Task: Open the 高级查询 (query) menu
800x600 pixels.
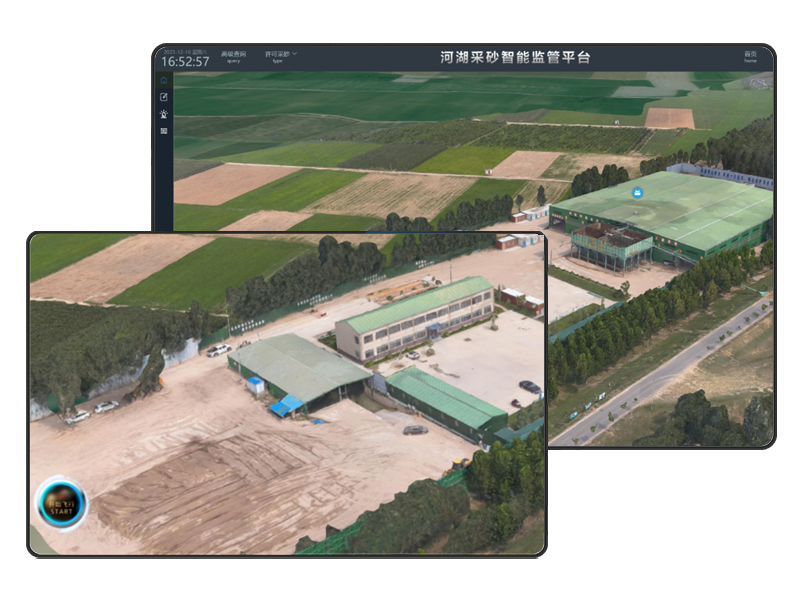Action: click(x=233, y=56)
